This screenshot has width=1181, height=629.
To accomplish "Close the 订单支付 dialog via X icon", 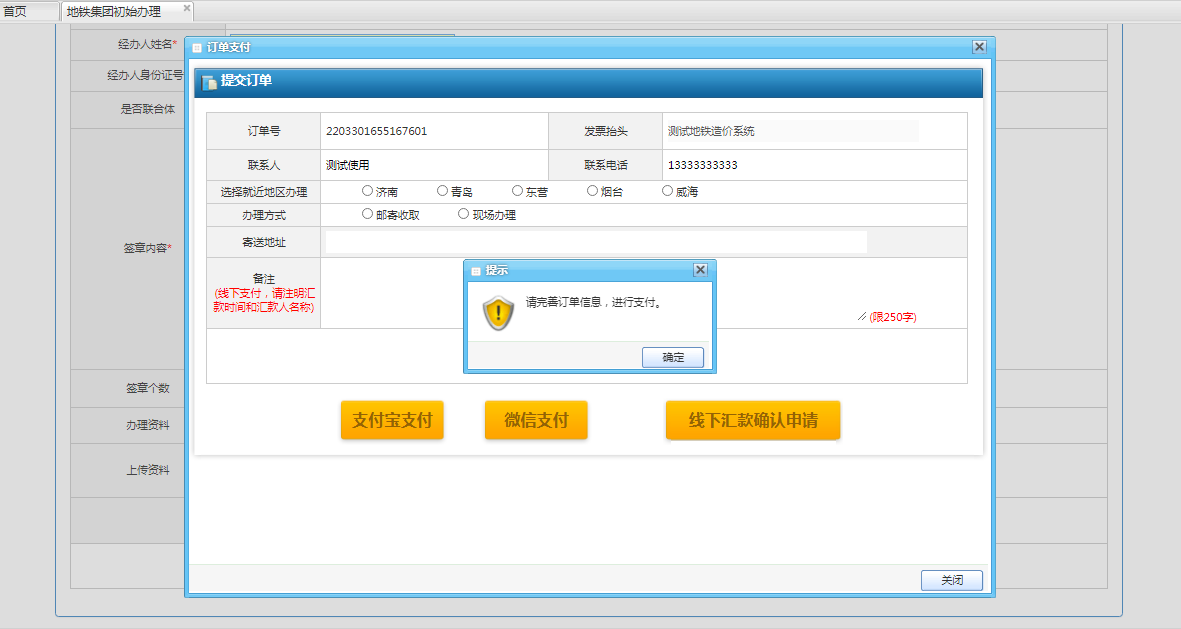I will (x=979, y=47).
